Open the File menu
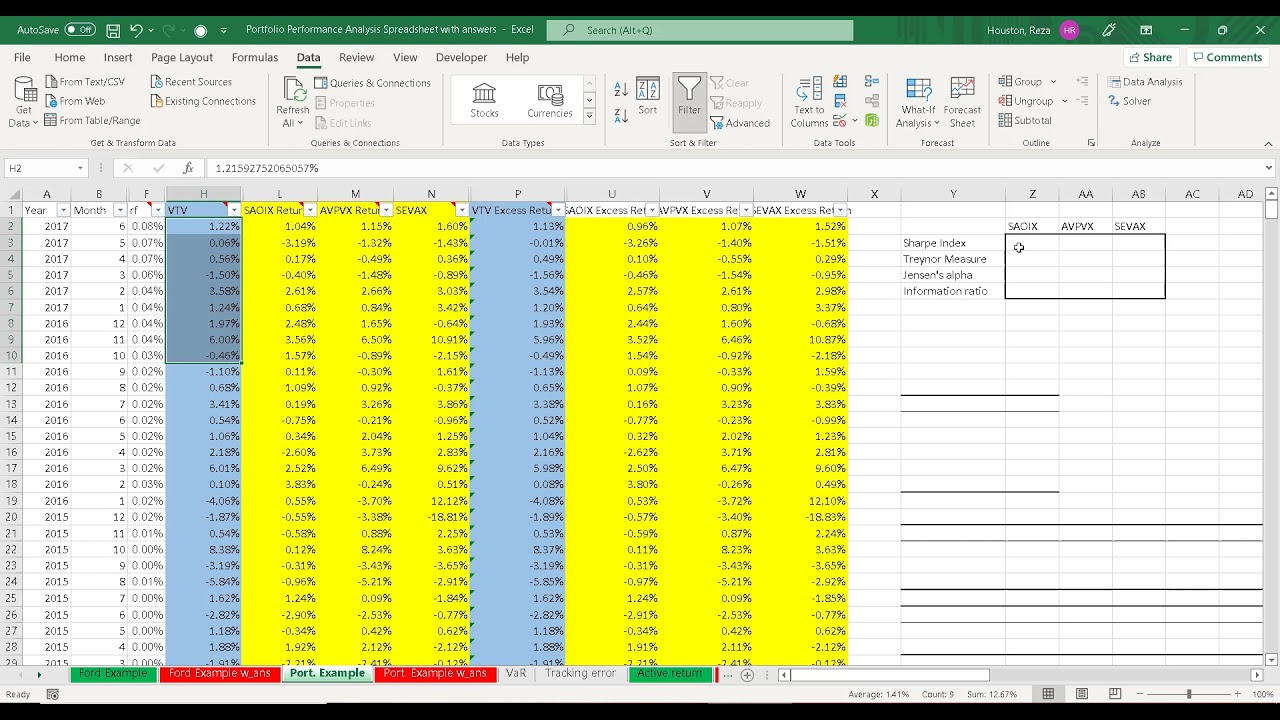This screenshot has height=720, width=1280. point(22,57)
